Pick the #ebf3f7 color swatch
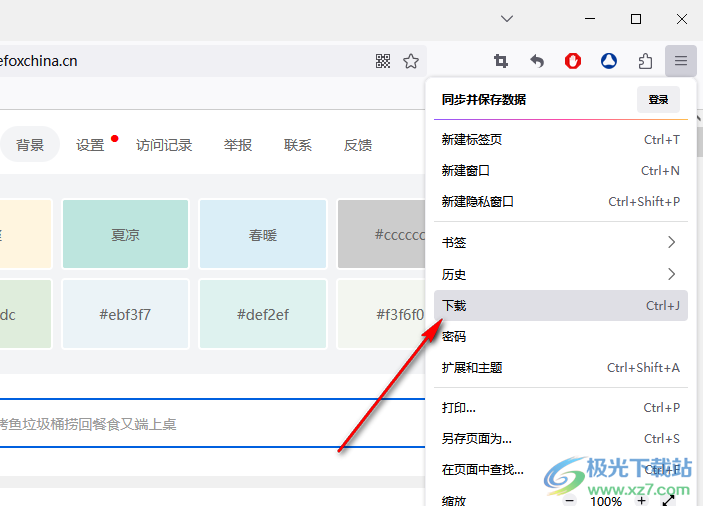 click(126, 314)
